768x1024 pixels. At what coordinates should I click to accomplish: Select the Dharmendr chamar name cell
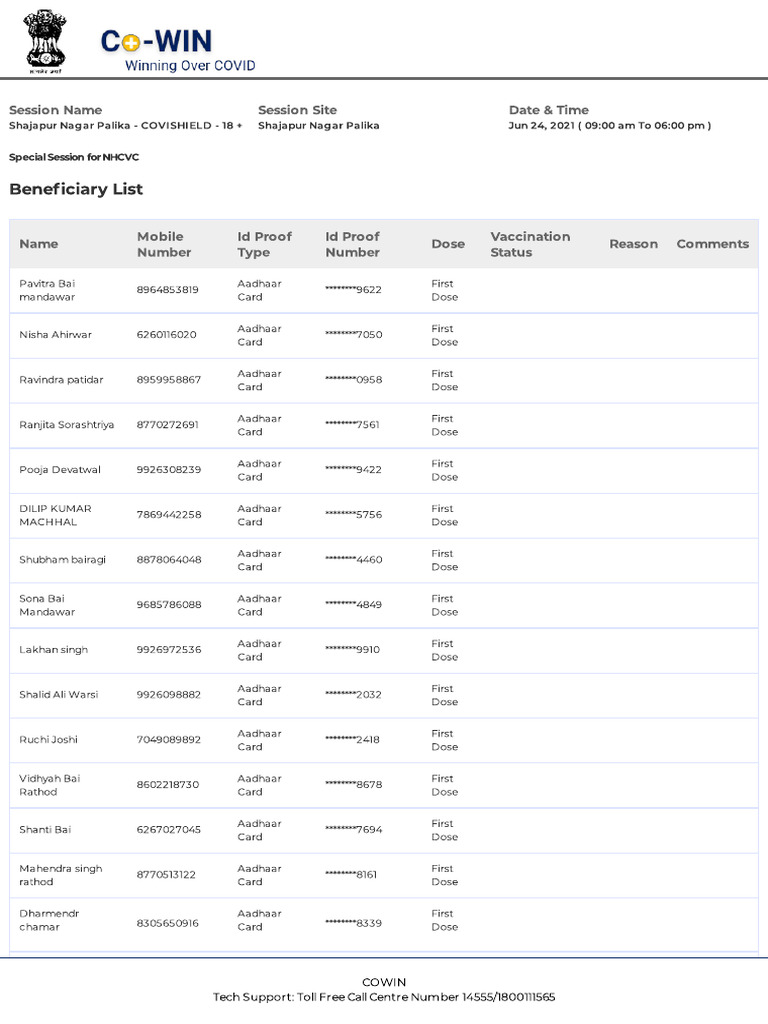(49, 920)
